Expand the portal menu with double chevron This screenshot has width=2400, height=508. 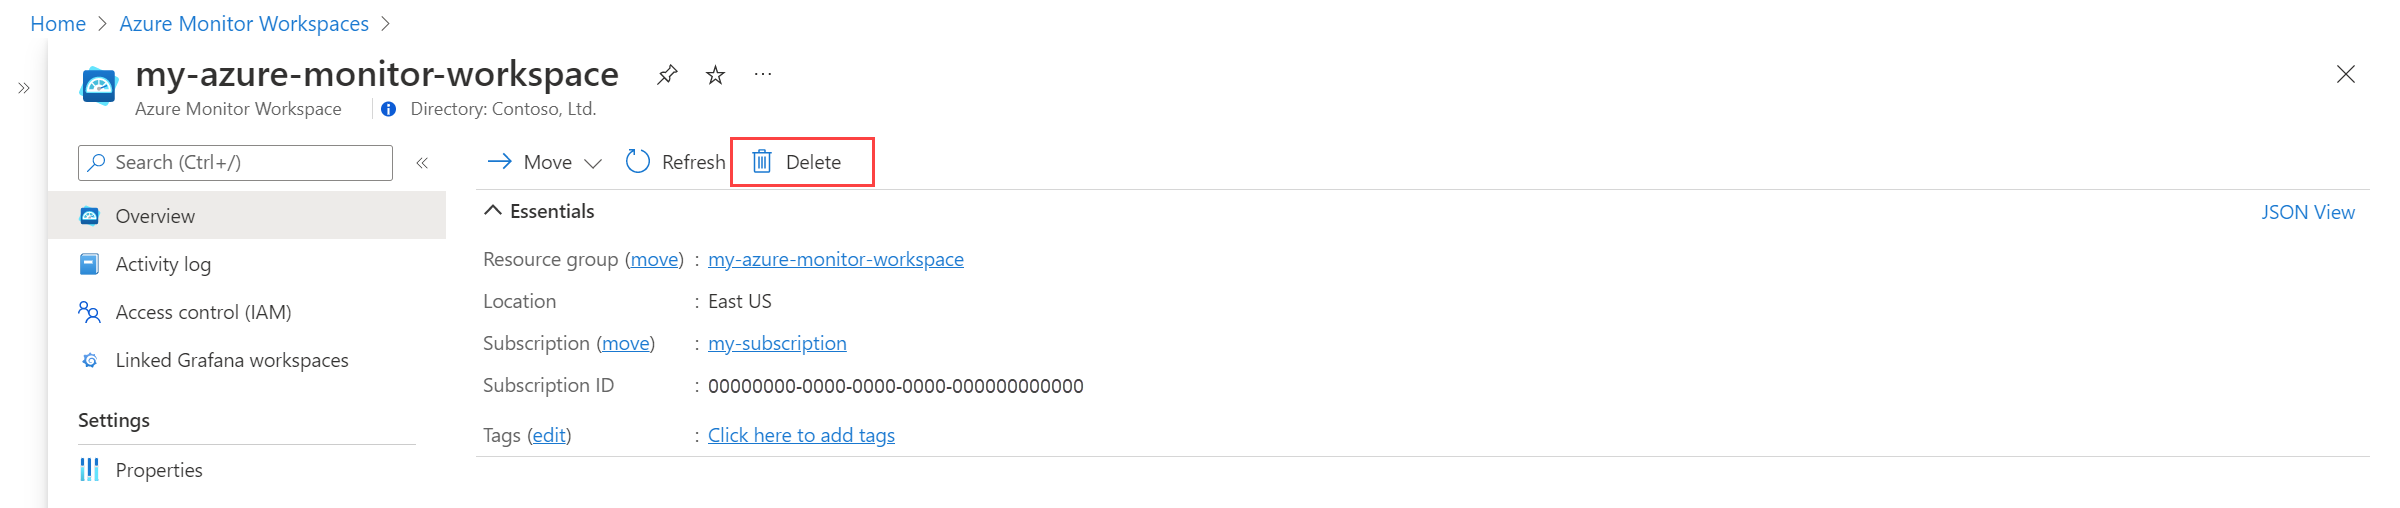point(24,88)
